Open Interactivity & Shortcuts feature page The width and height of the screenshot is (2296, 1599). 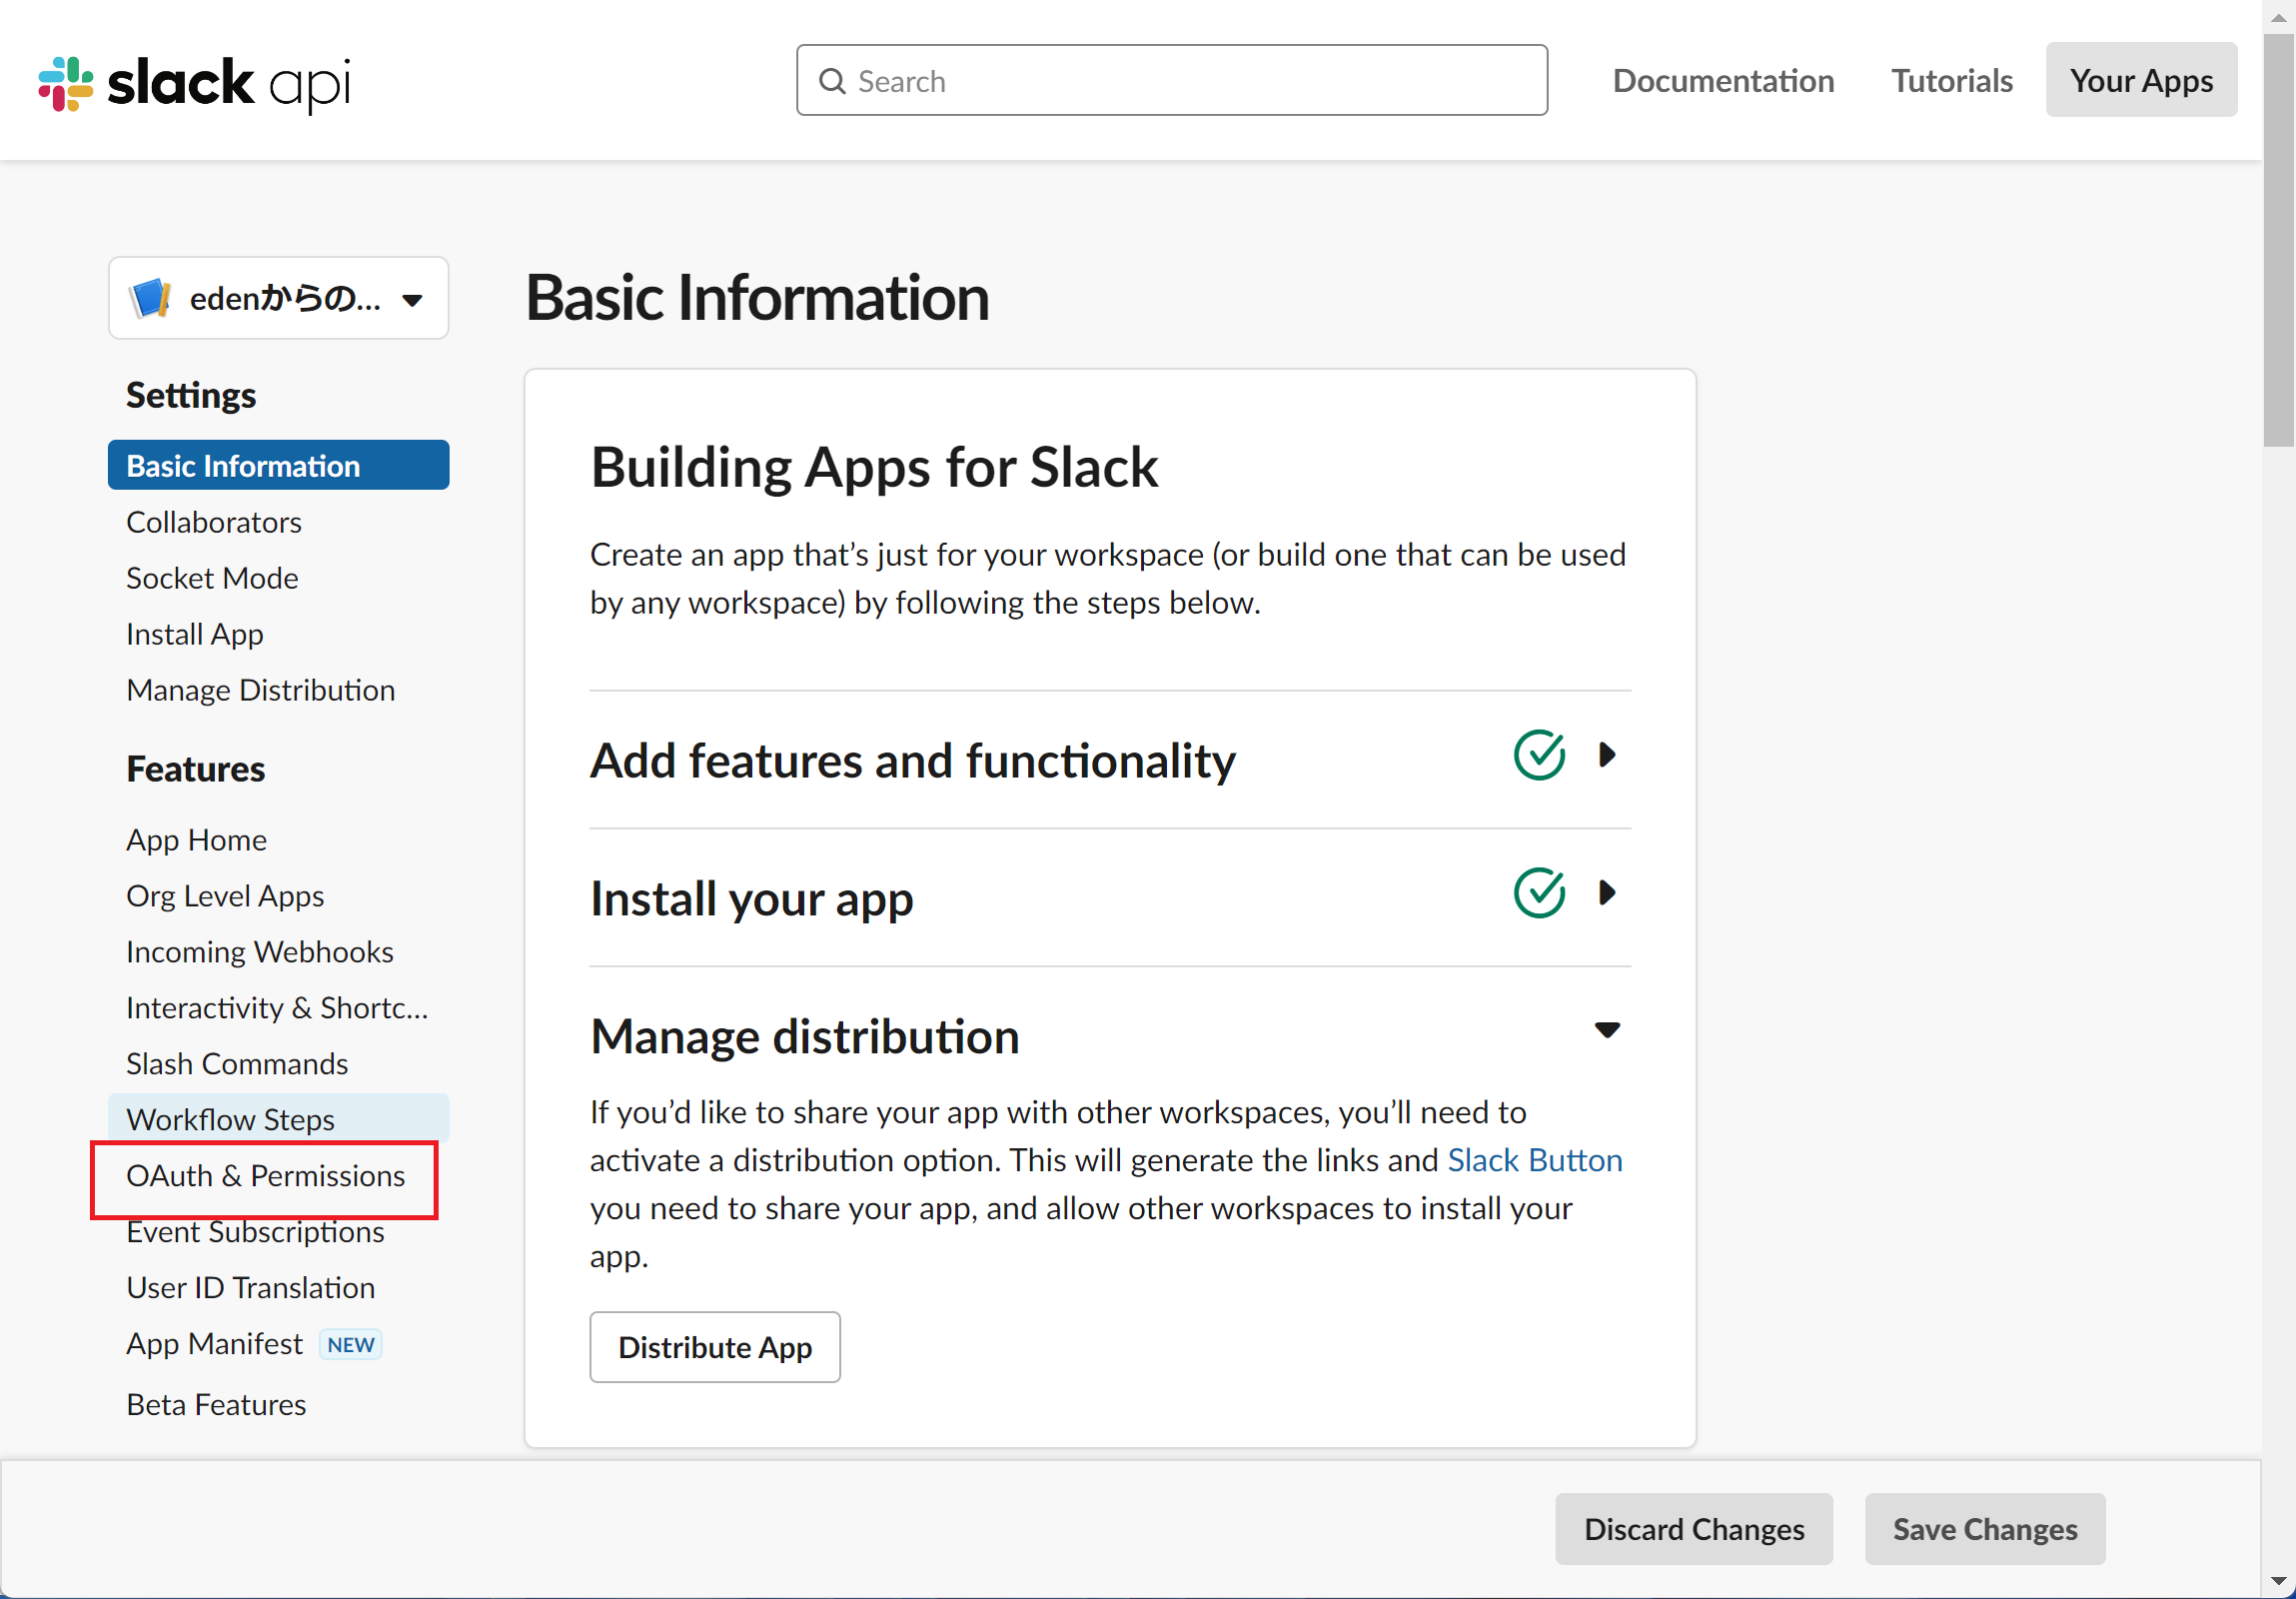coord(277,1008)
